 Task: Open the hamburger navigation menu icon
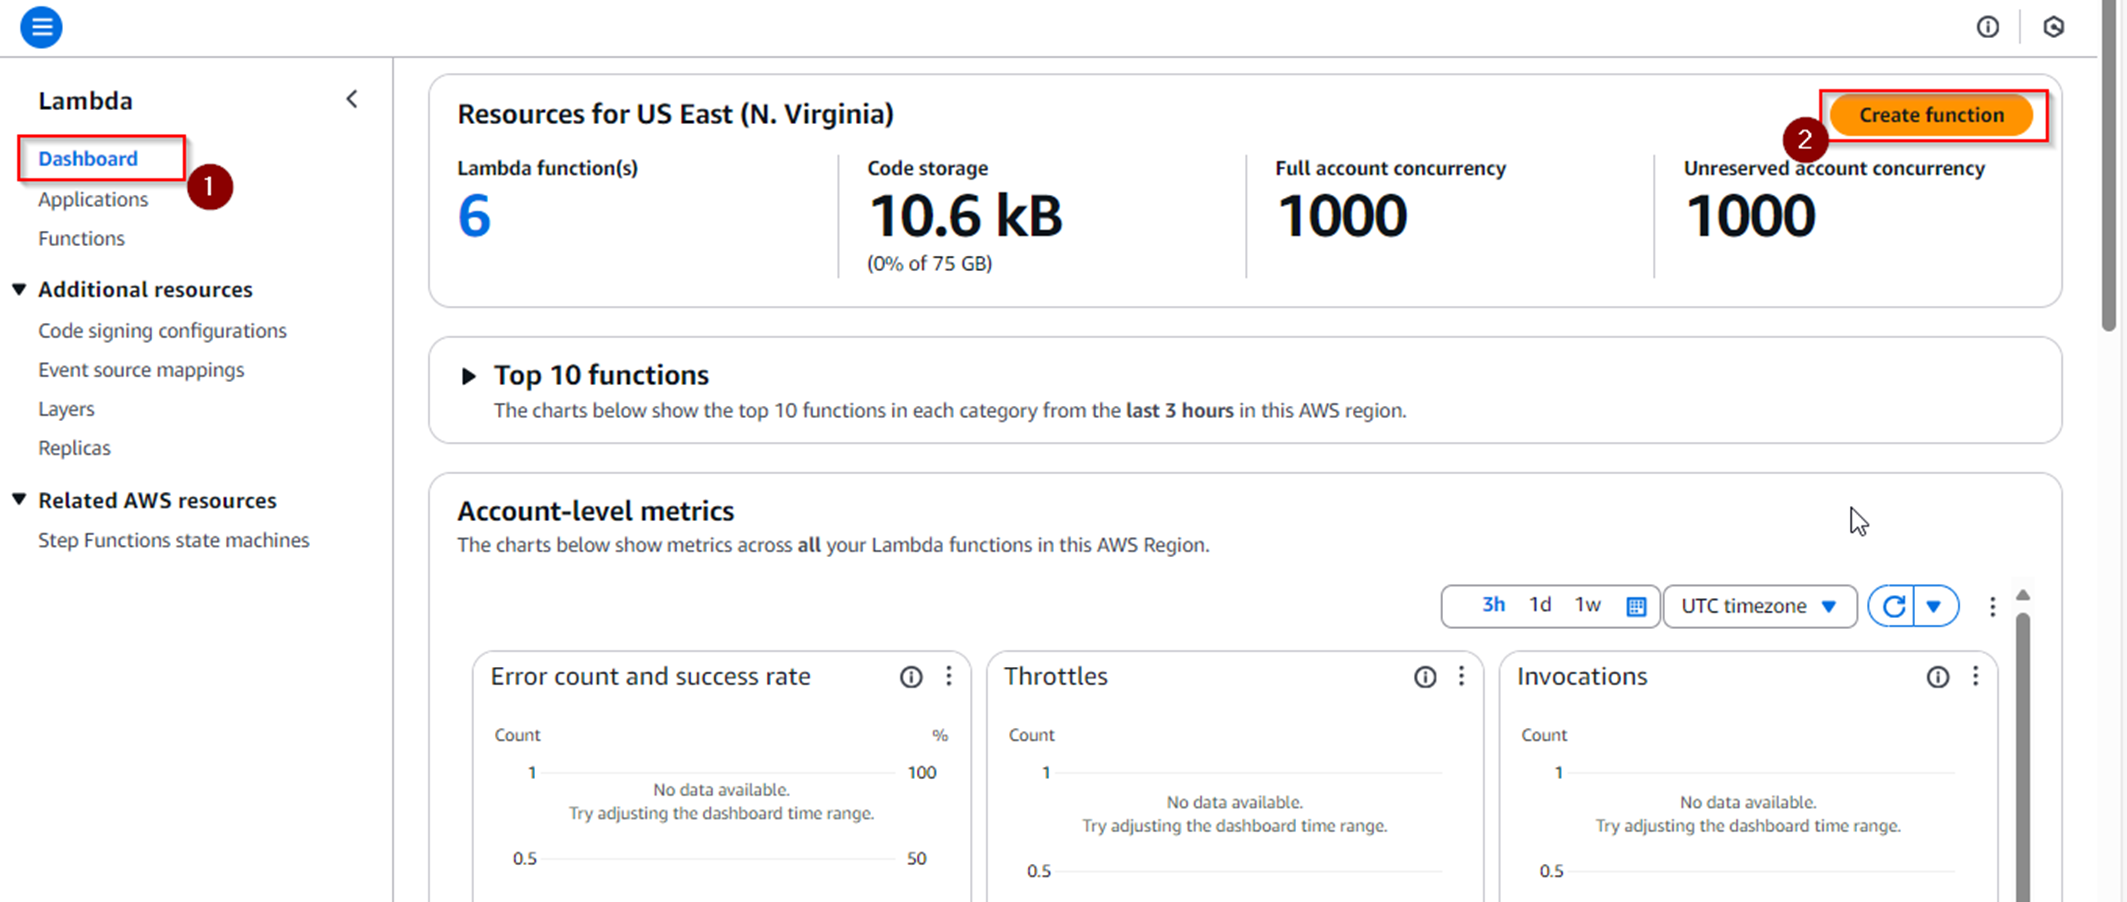41,27
